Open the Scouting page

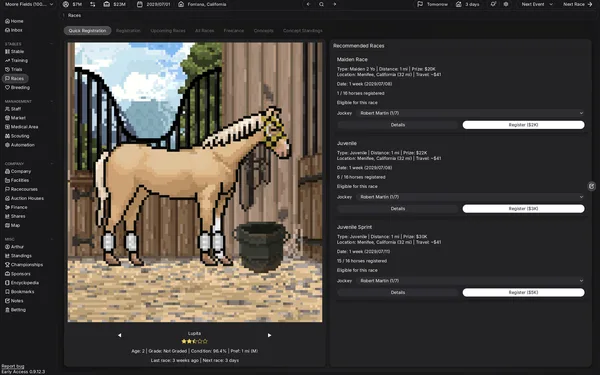point(17,136)
